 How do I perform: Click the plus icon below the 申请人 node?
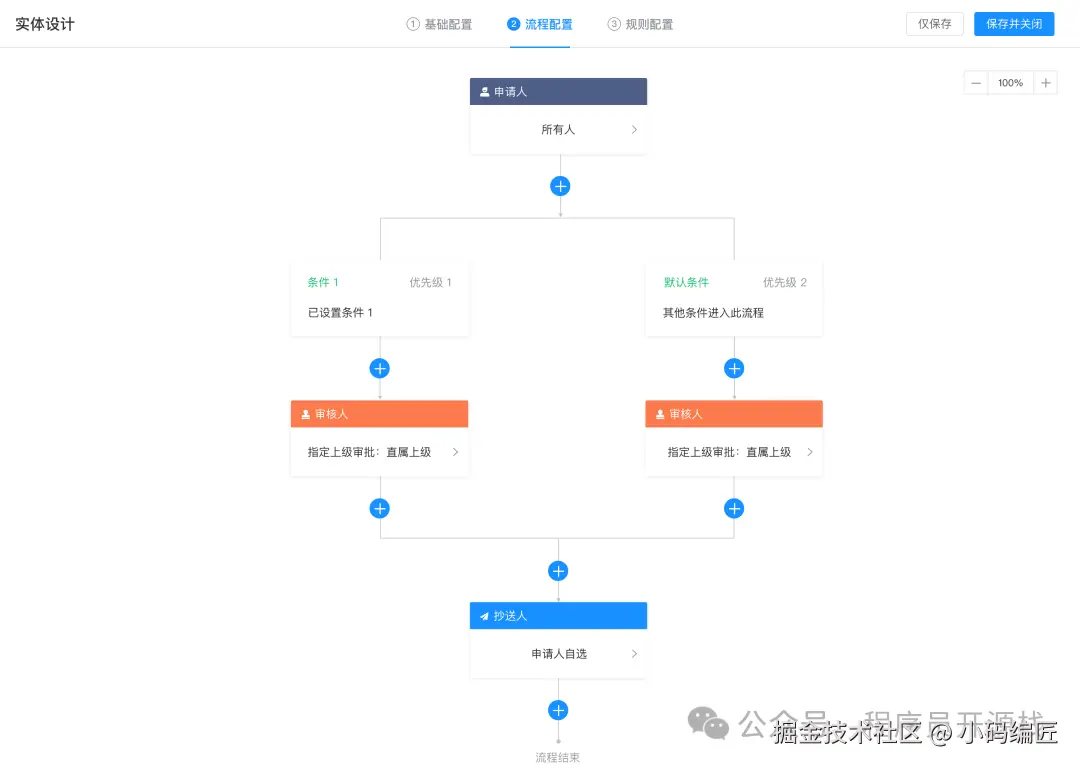pyautogui.click(x=559, y=186)
